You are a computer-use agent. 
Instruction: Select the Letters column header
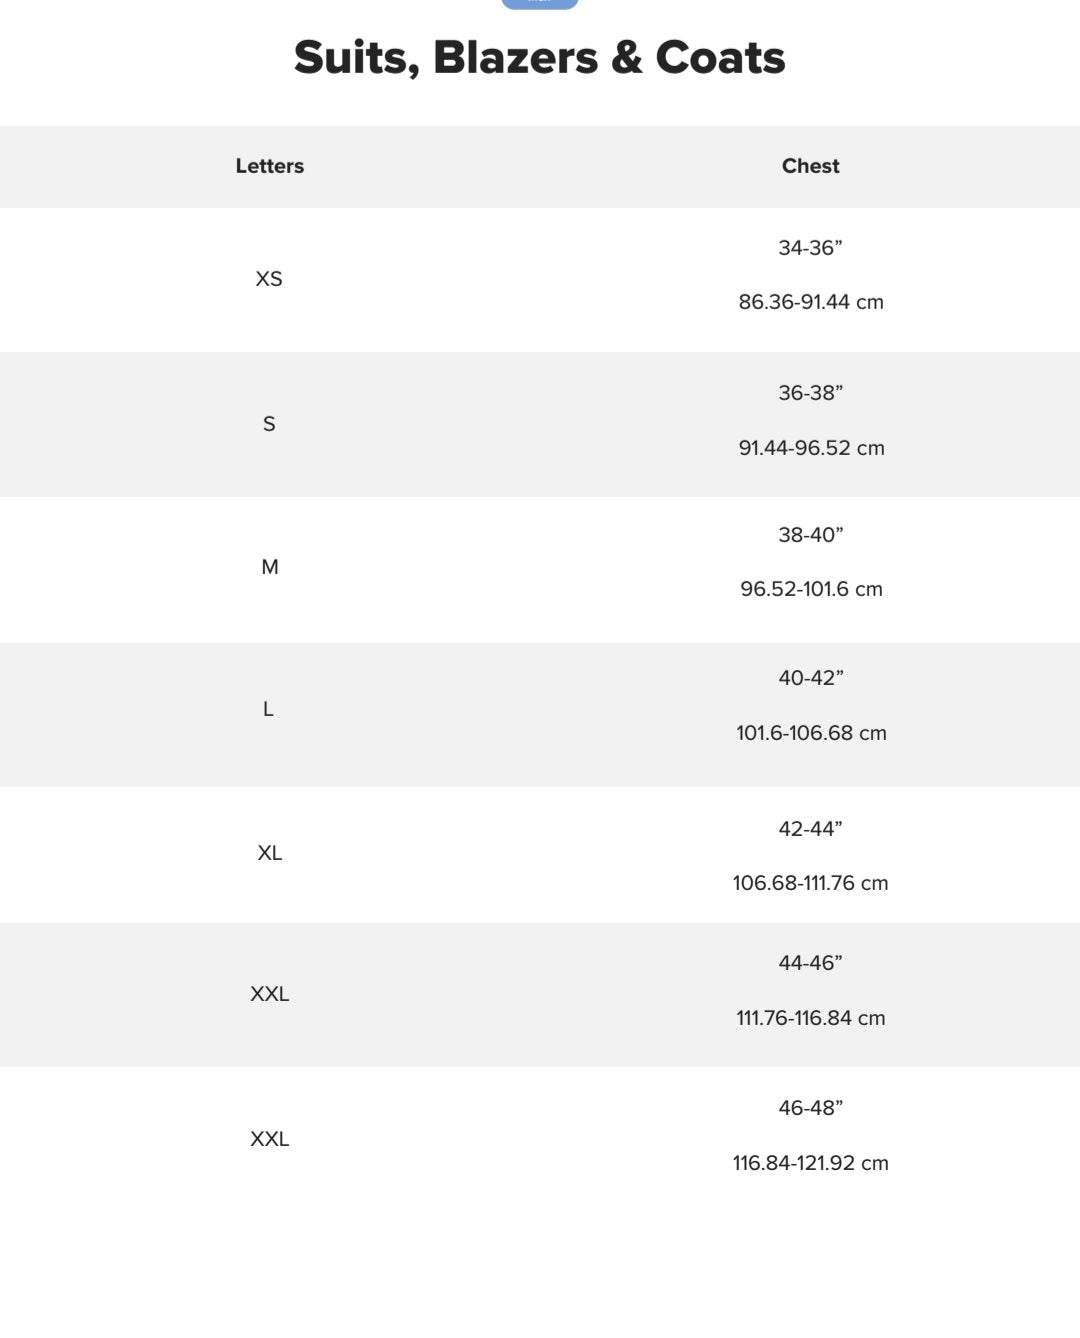click(270, 166)
